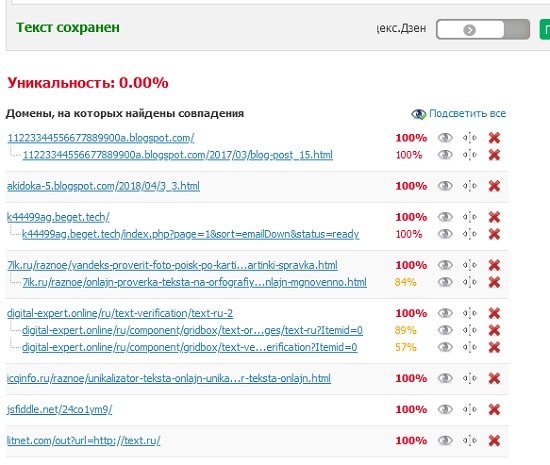The height and width of the screenshot is (465, 550).
Task: Highlight matches for beget.tech index.php row
Action: (445, 234)
